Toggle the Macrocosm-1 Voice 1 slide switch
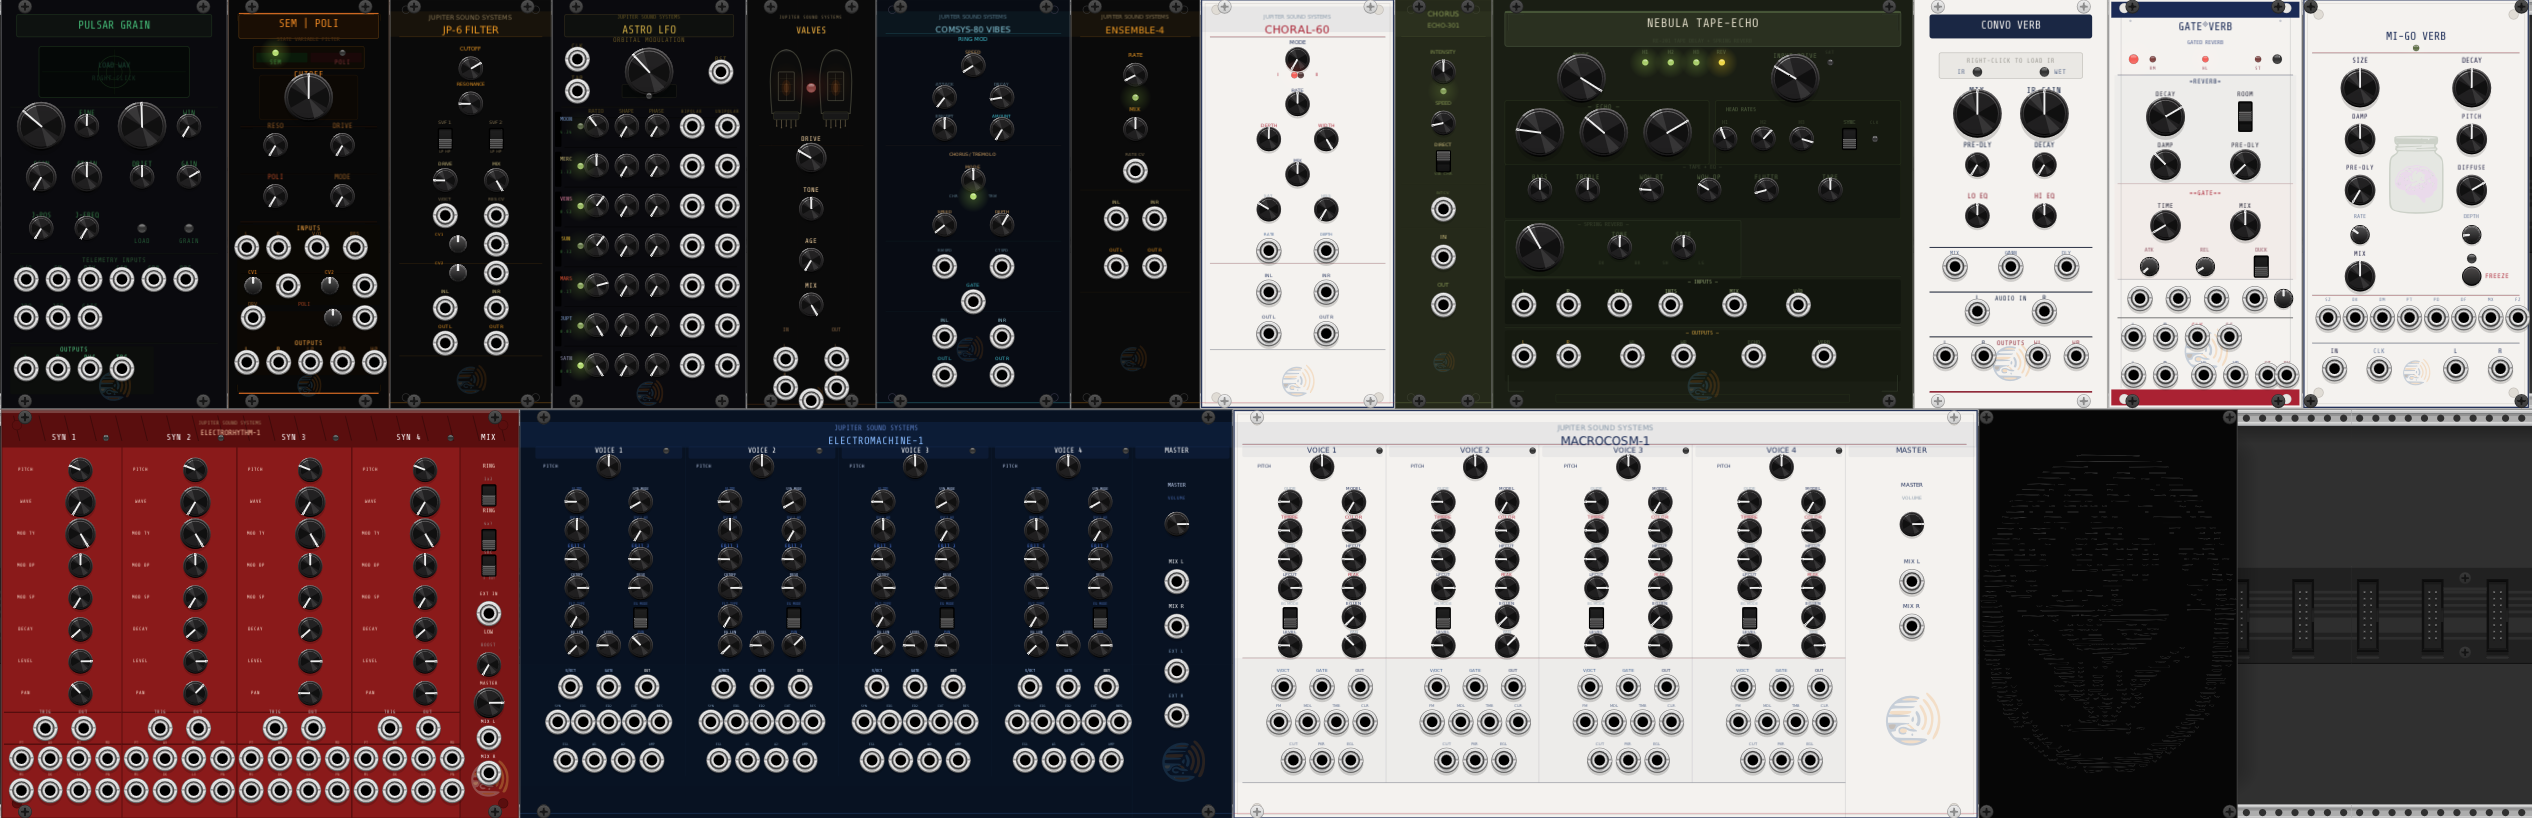The image size is (2532, 818). point(1290,617)
